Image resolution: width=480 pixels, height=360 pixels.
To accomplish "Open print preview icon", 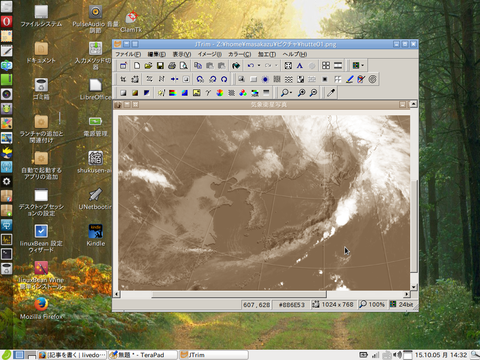I will 184,66.
